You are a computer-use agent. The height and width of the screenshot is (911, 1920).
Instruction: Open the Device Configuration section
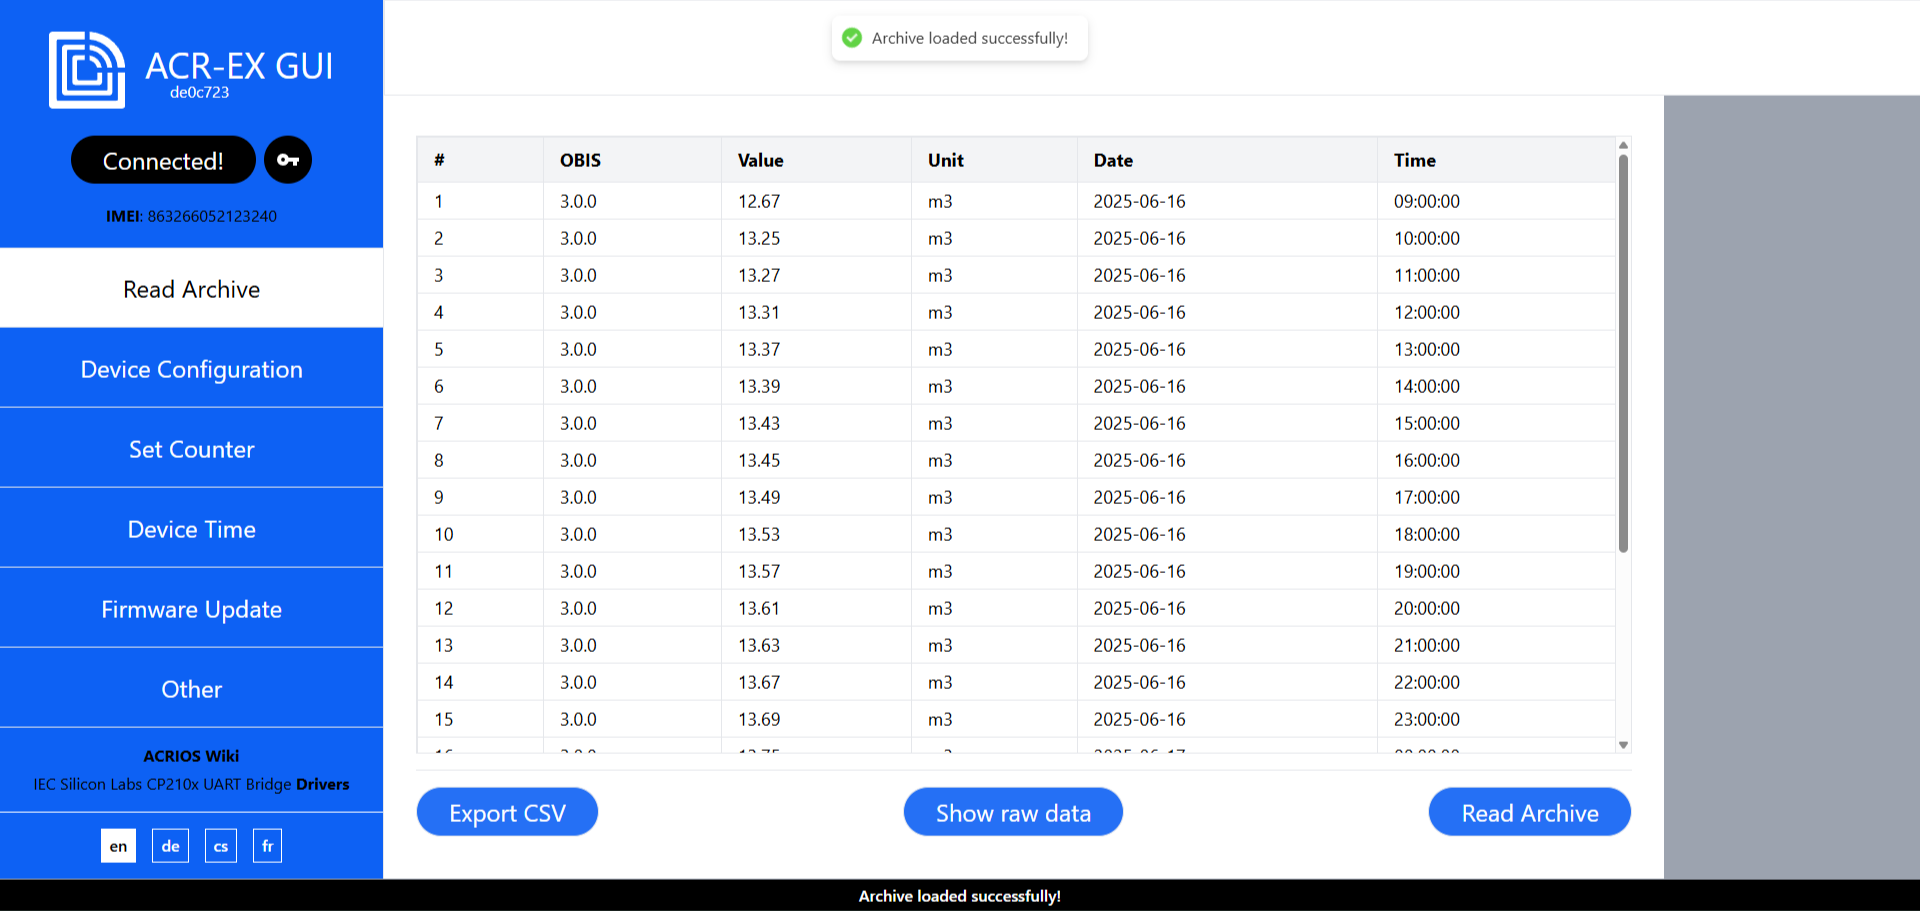coord(191,369)
